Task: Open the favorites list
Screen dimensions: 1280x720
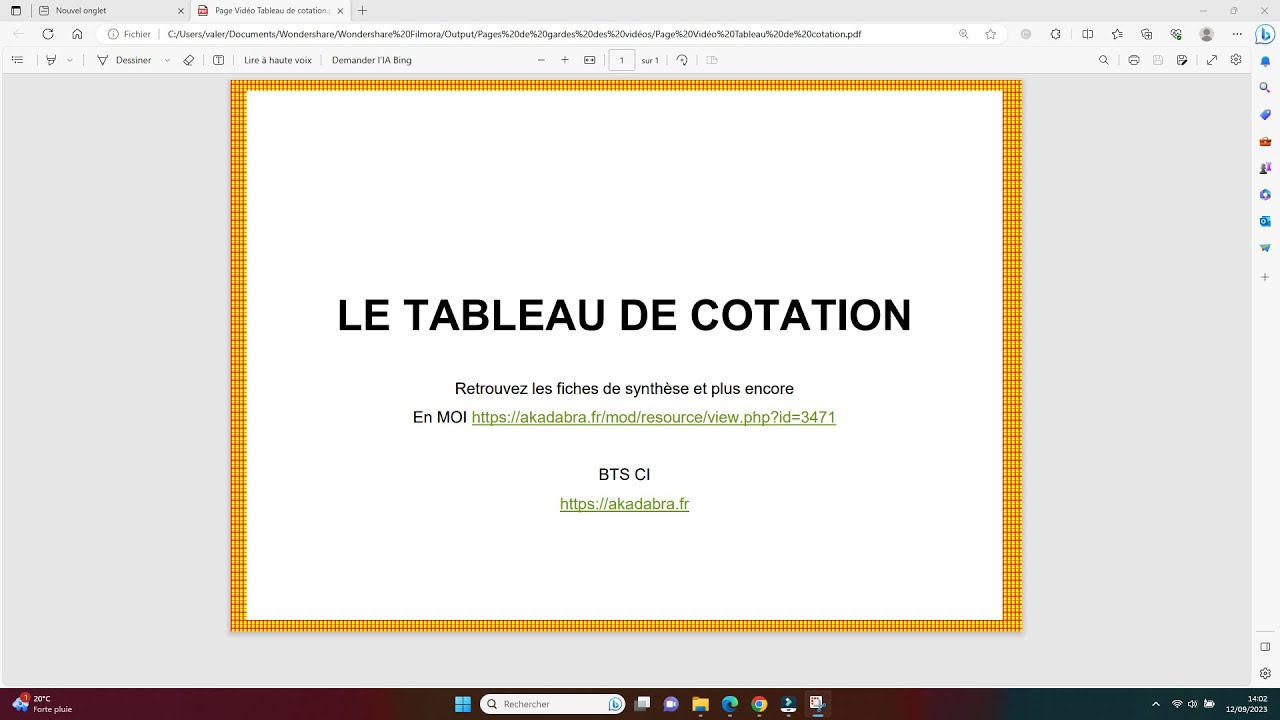Action: tap(1117, 34)
